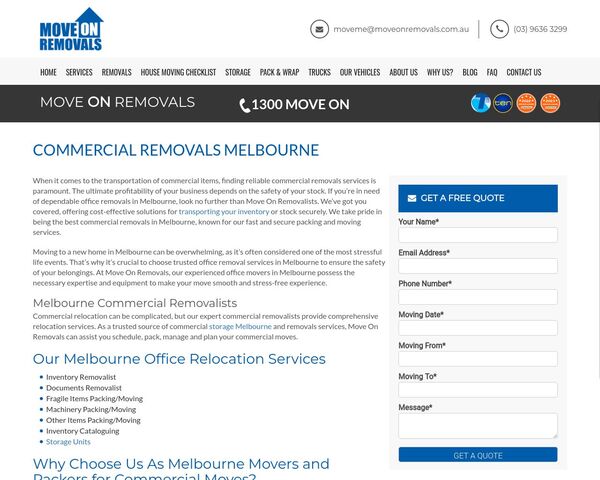Screen dimensions: 600x480
Task: Open the Storage Units list link
Action: click(x=68, y=442)
